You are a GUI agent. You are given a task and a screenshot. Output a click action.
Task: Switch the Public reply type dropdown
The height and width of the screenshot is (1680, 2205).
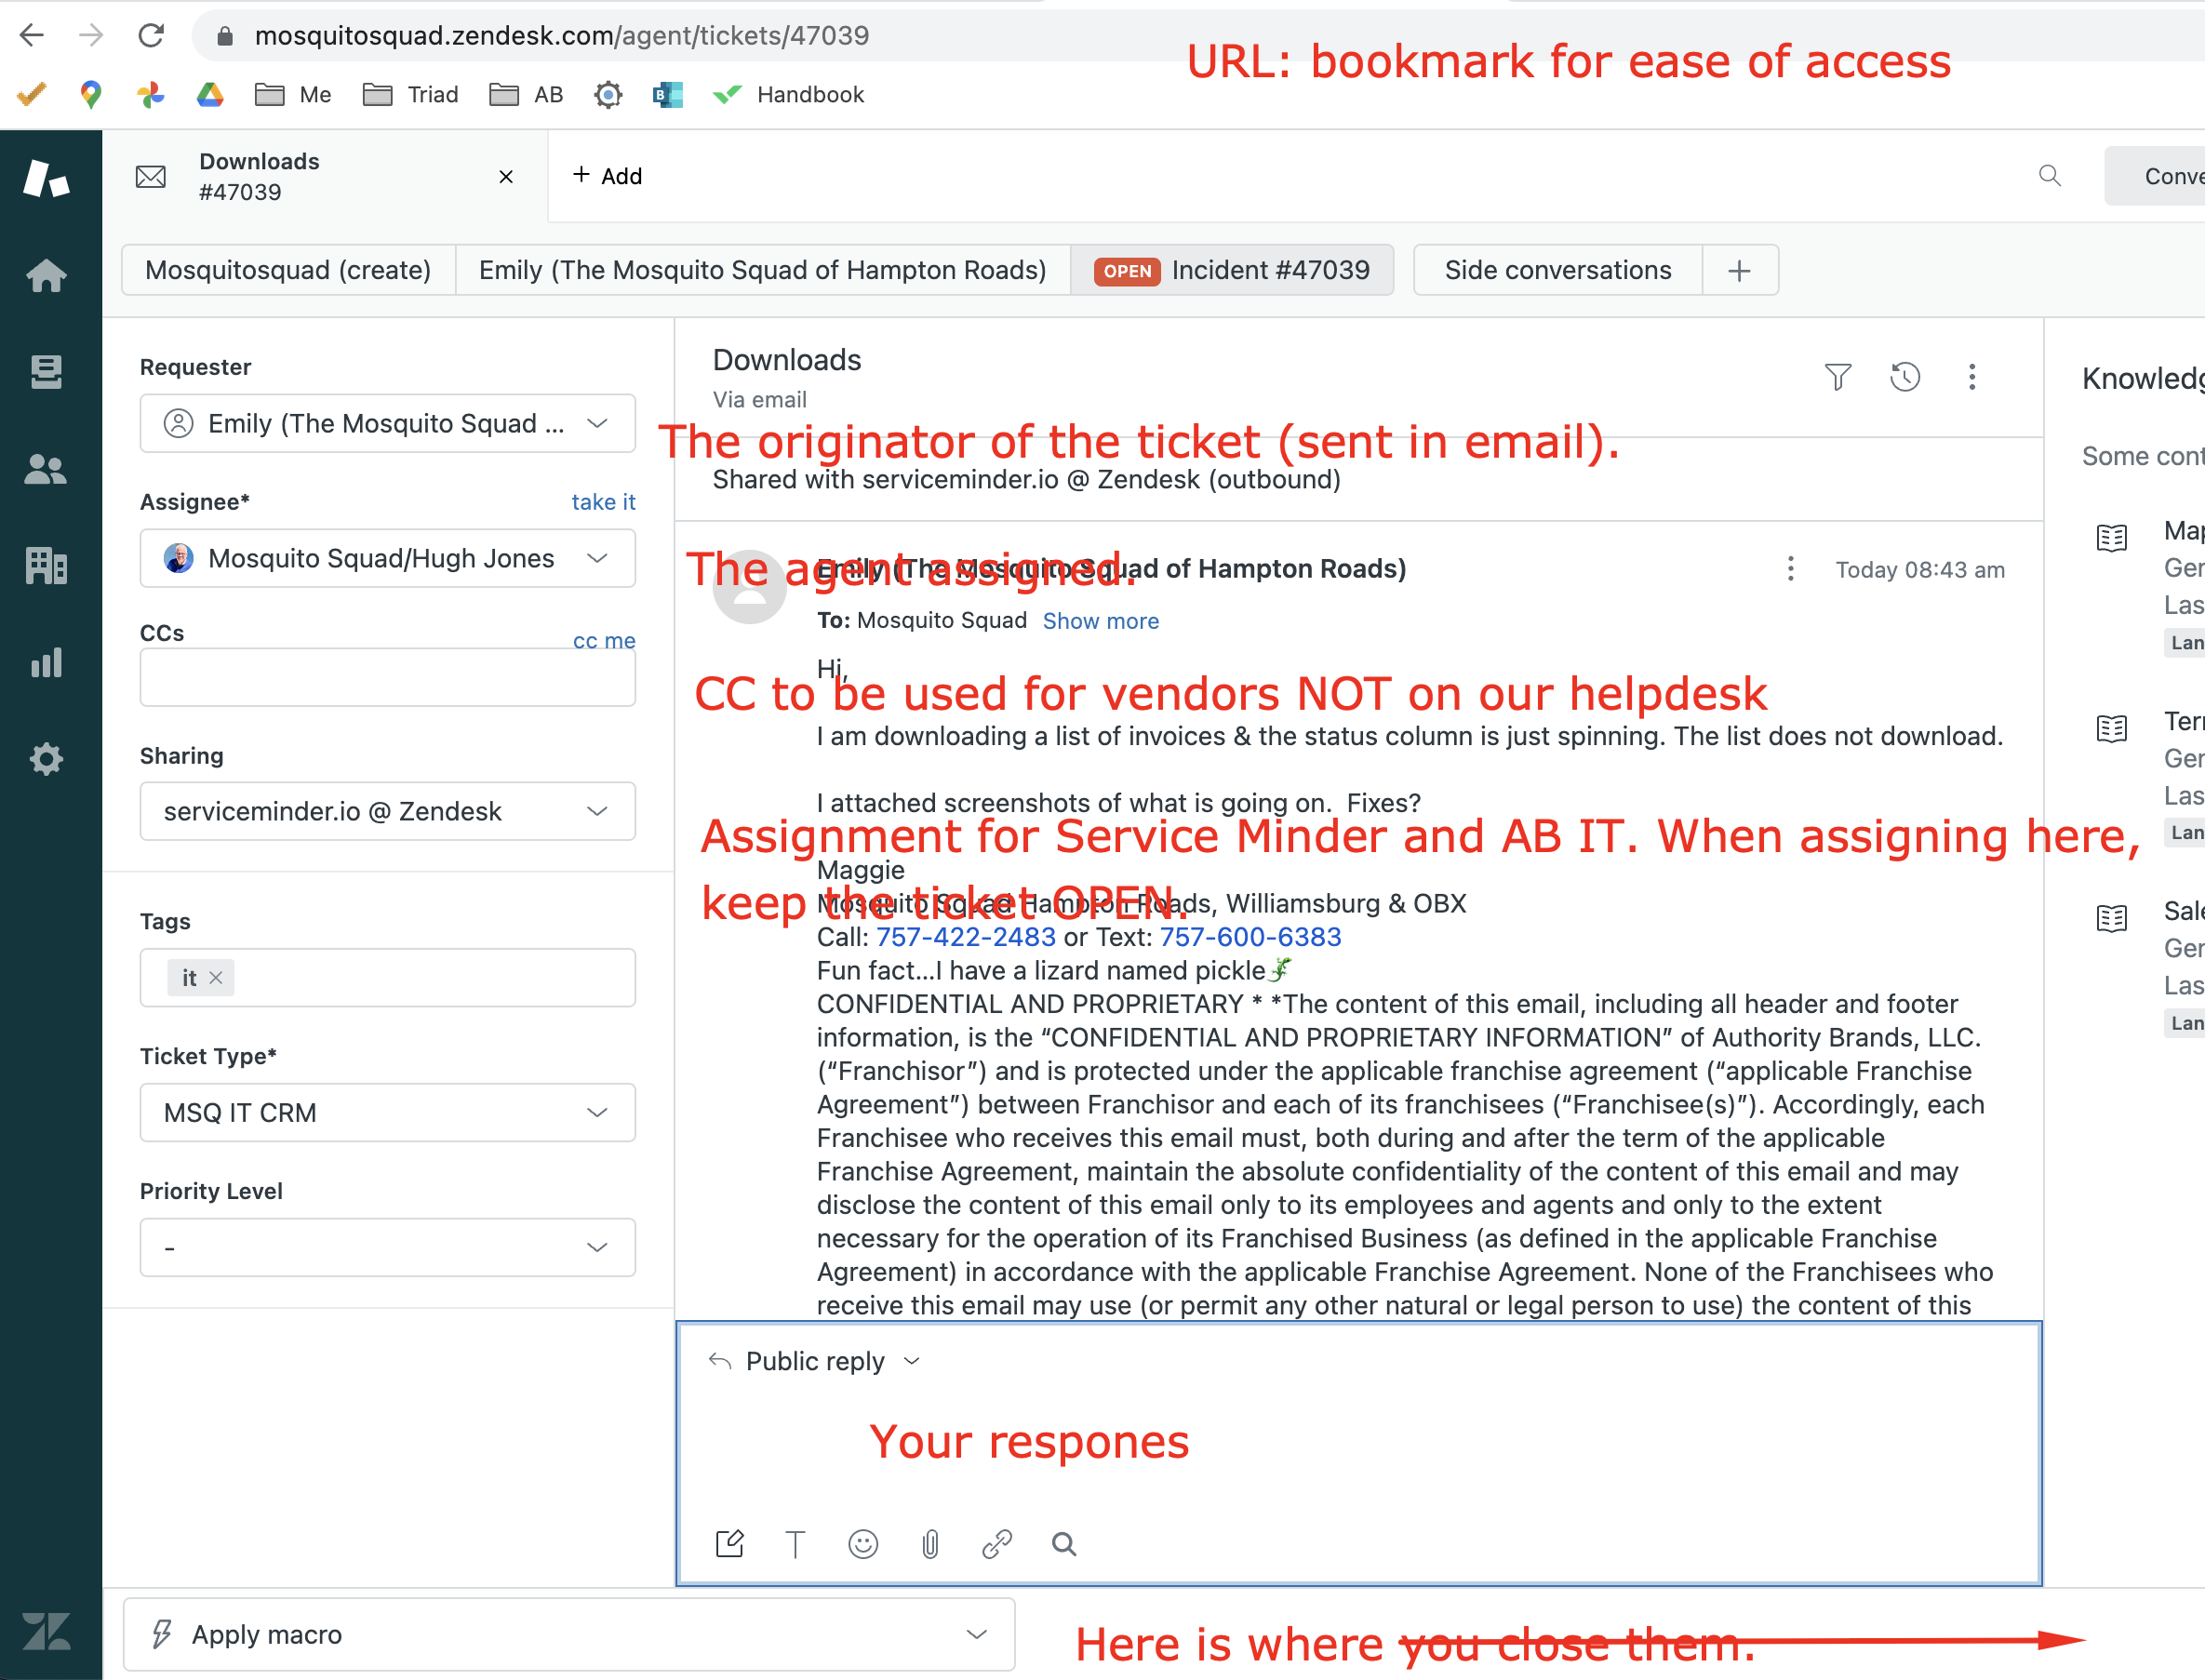pos(815,1361)
